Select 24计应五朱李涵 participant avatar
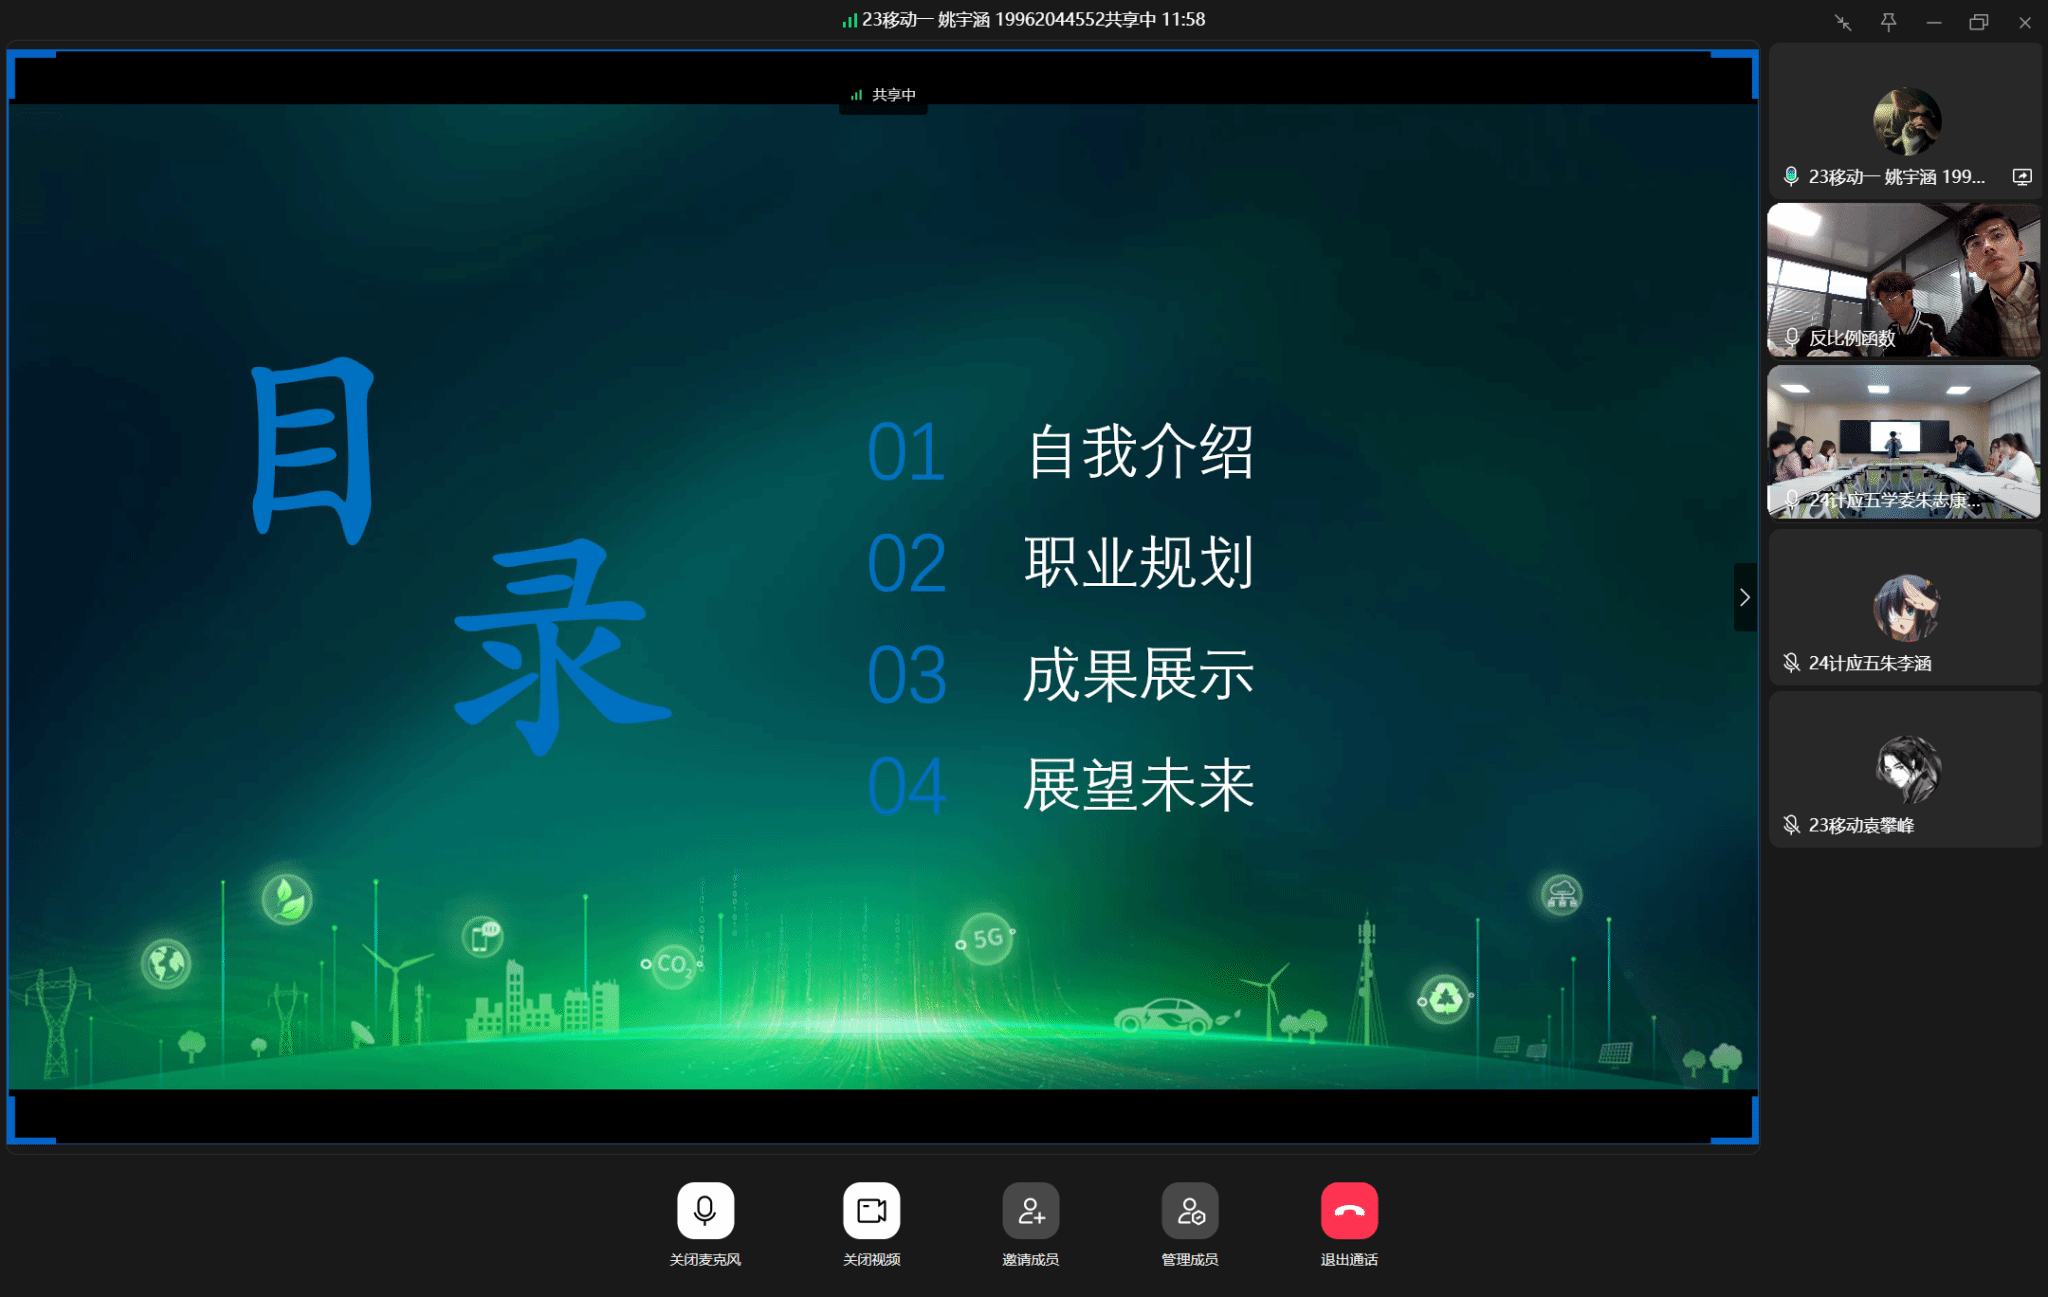Screen dimensions: 2048x1297 tap(1906, 607)
